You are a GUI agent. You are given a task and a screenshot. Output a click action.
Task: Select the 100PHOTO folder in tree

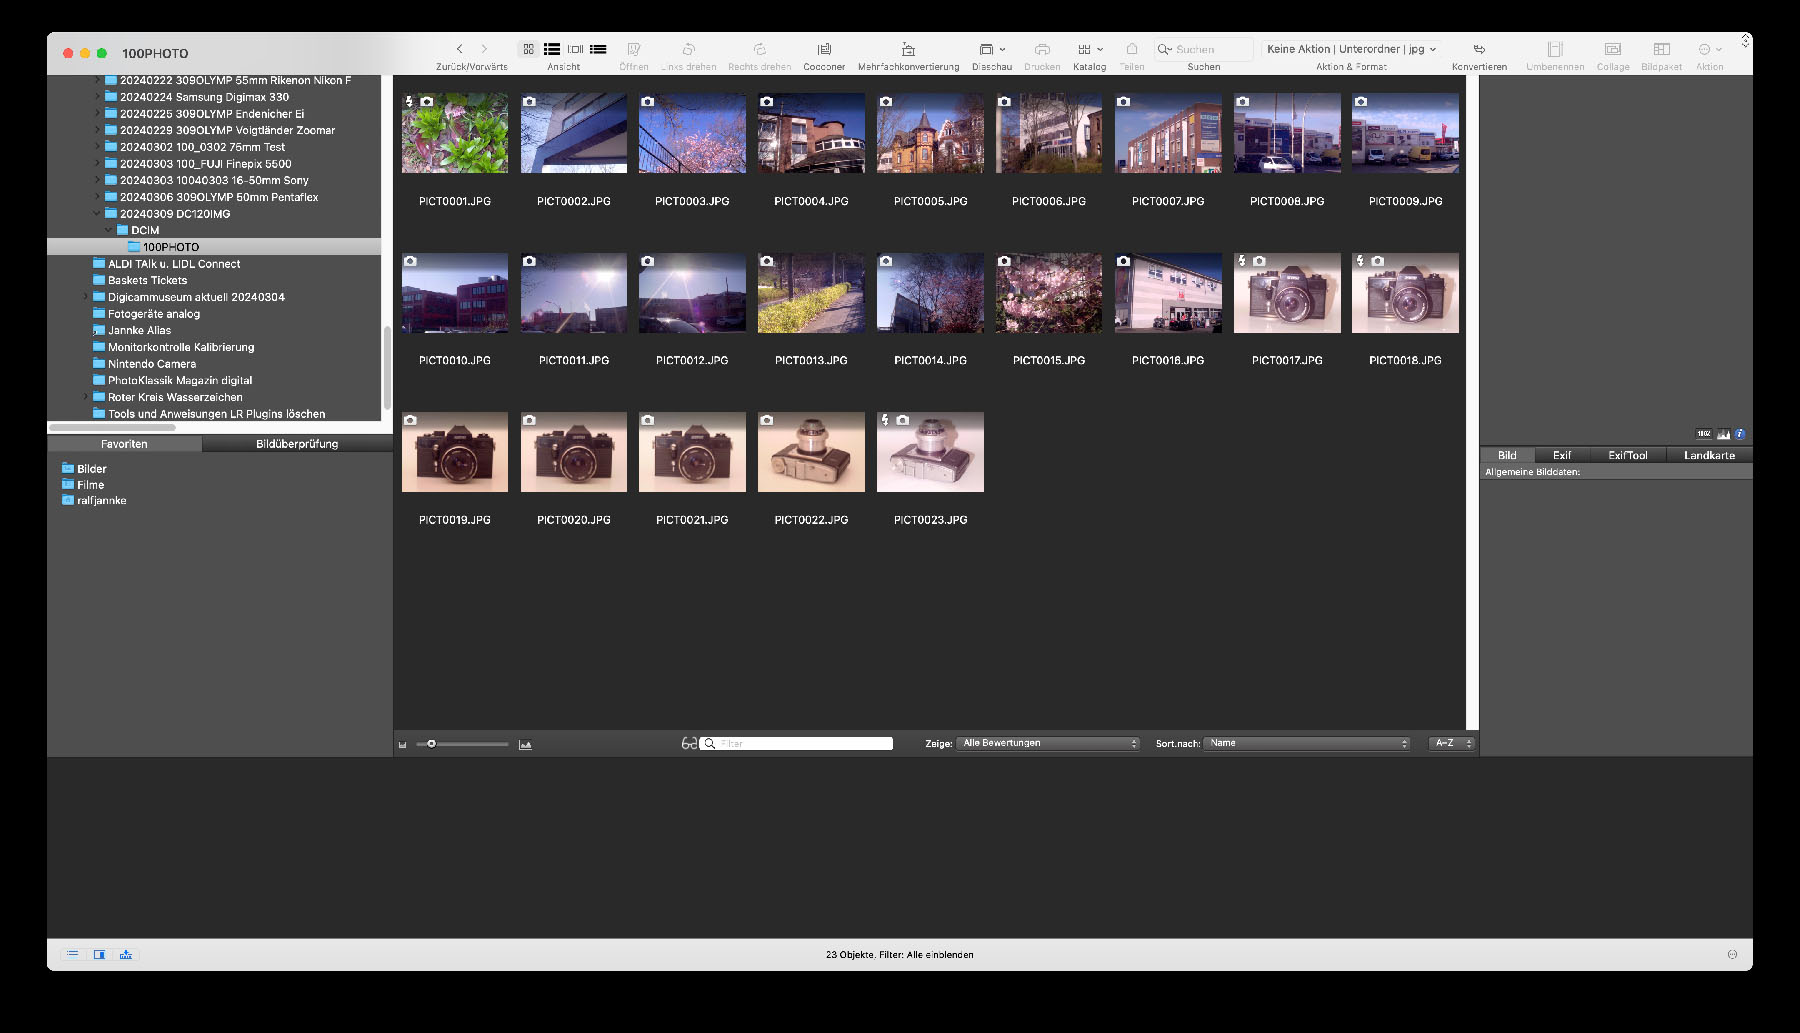tap(214, 247)
